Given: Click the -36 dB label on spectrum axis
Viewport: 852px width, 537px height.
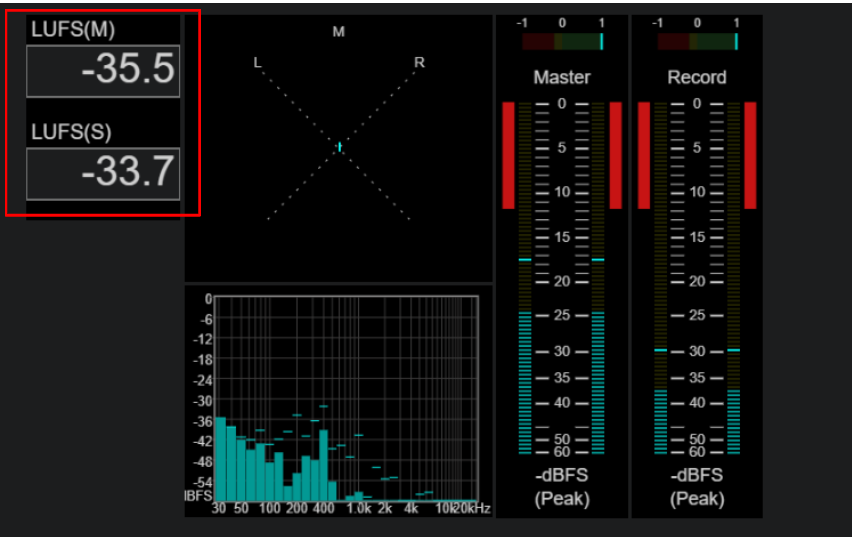Looking at the screenshot, I should tap(202, 421).
